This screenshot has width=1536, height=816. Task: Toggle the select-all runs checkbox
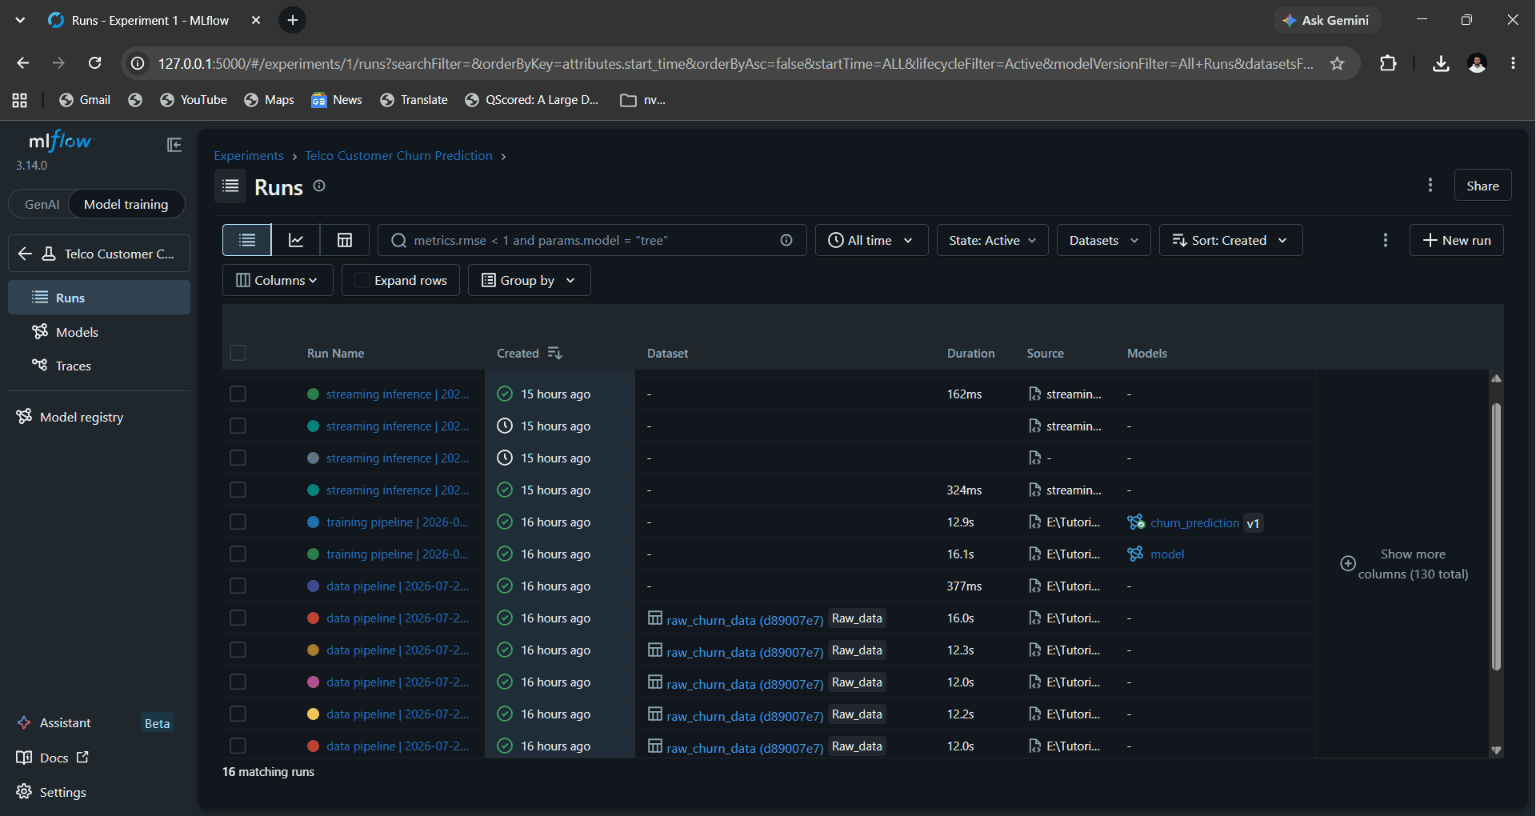(x=238, y=353)
